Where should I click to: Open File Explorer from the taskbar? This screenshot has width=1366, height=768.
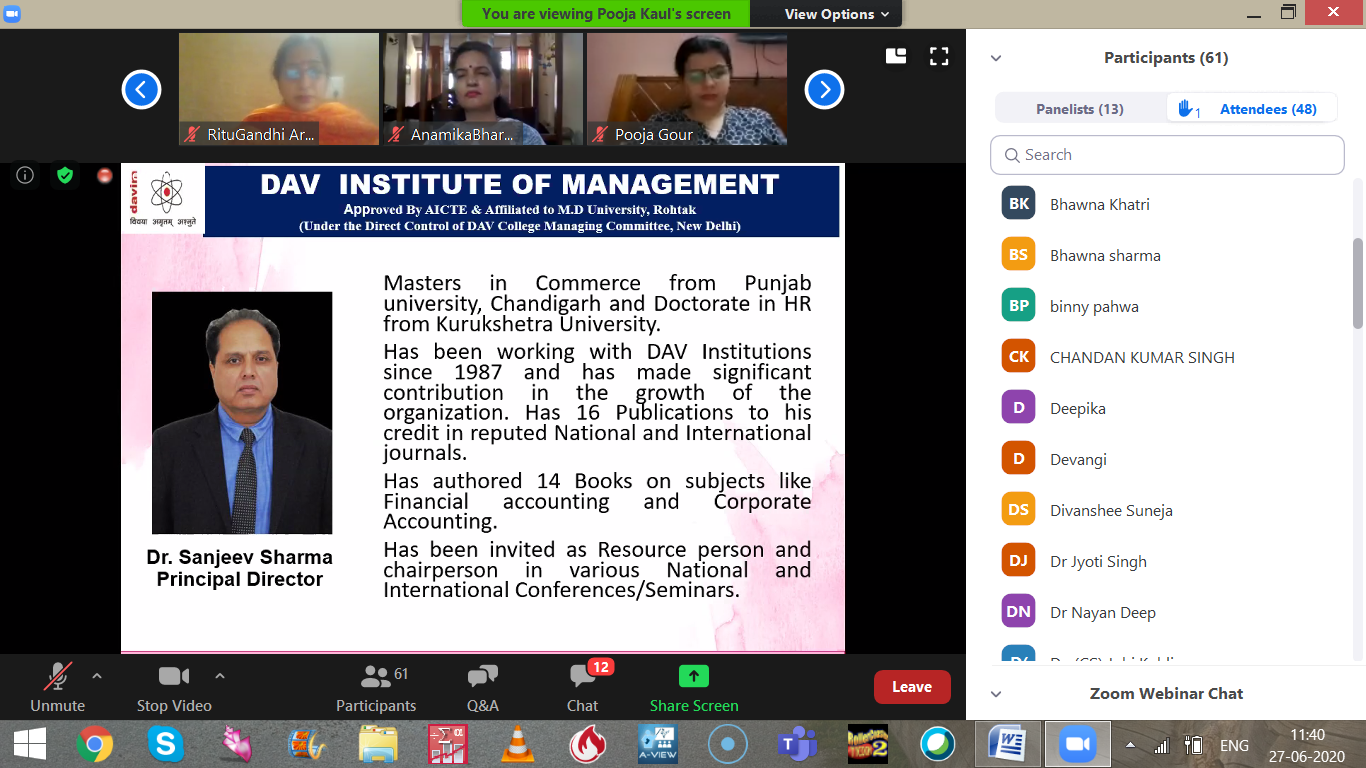coord(378,744)
